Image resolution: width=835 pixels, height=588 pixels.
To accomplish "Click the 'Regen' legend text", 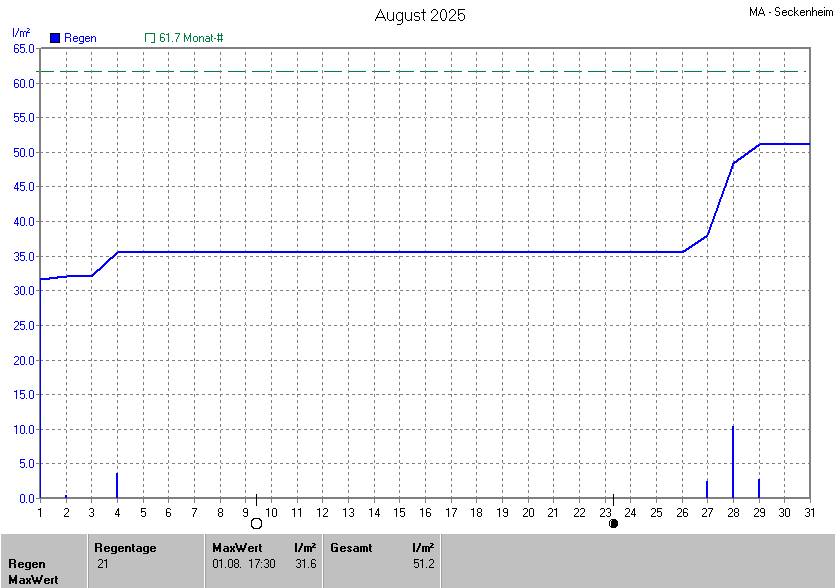I will coord(81,38).
